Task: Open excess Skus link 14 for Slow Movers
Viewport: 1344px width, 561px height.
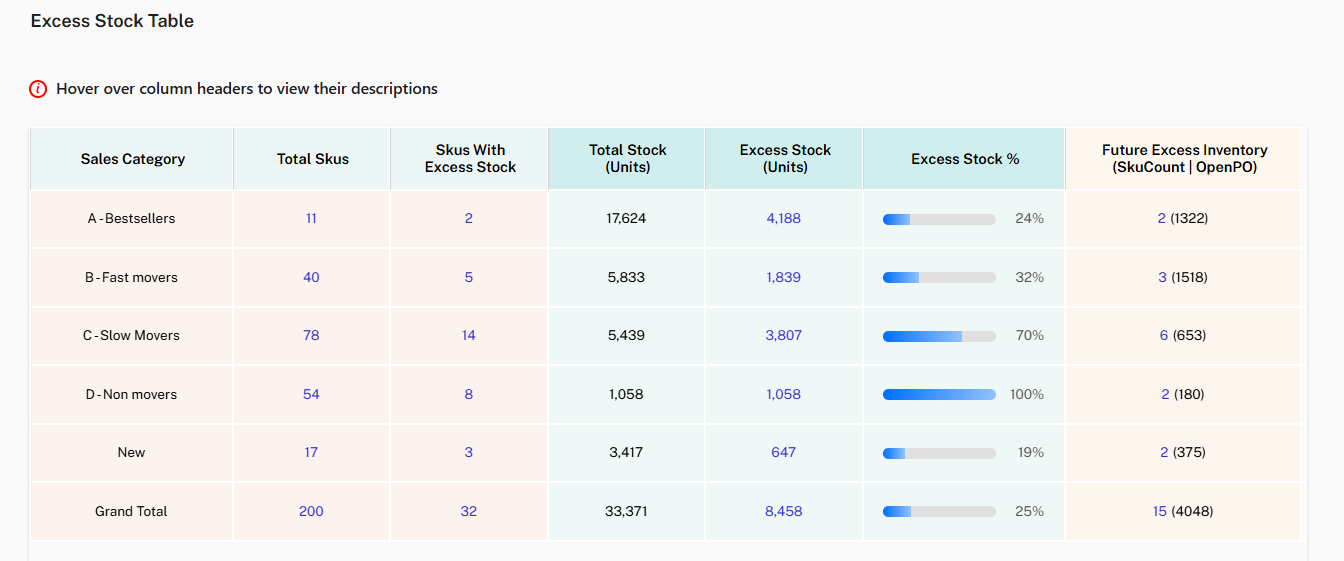Action: pyautogui.click(x=469, y=335)
